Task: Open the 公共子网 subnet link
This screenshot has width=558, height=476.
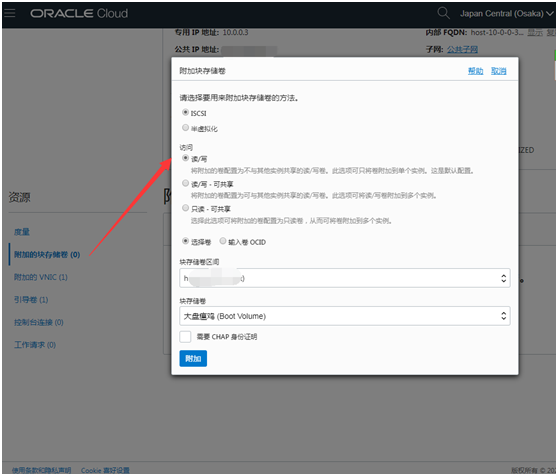Action: point(462,49)
